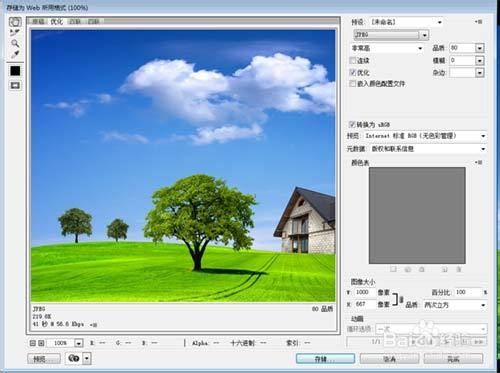Click the web shift cube icon

407,269
